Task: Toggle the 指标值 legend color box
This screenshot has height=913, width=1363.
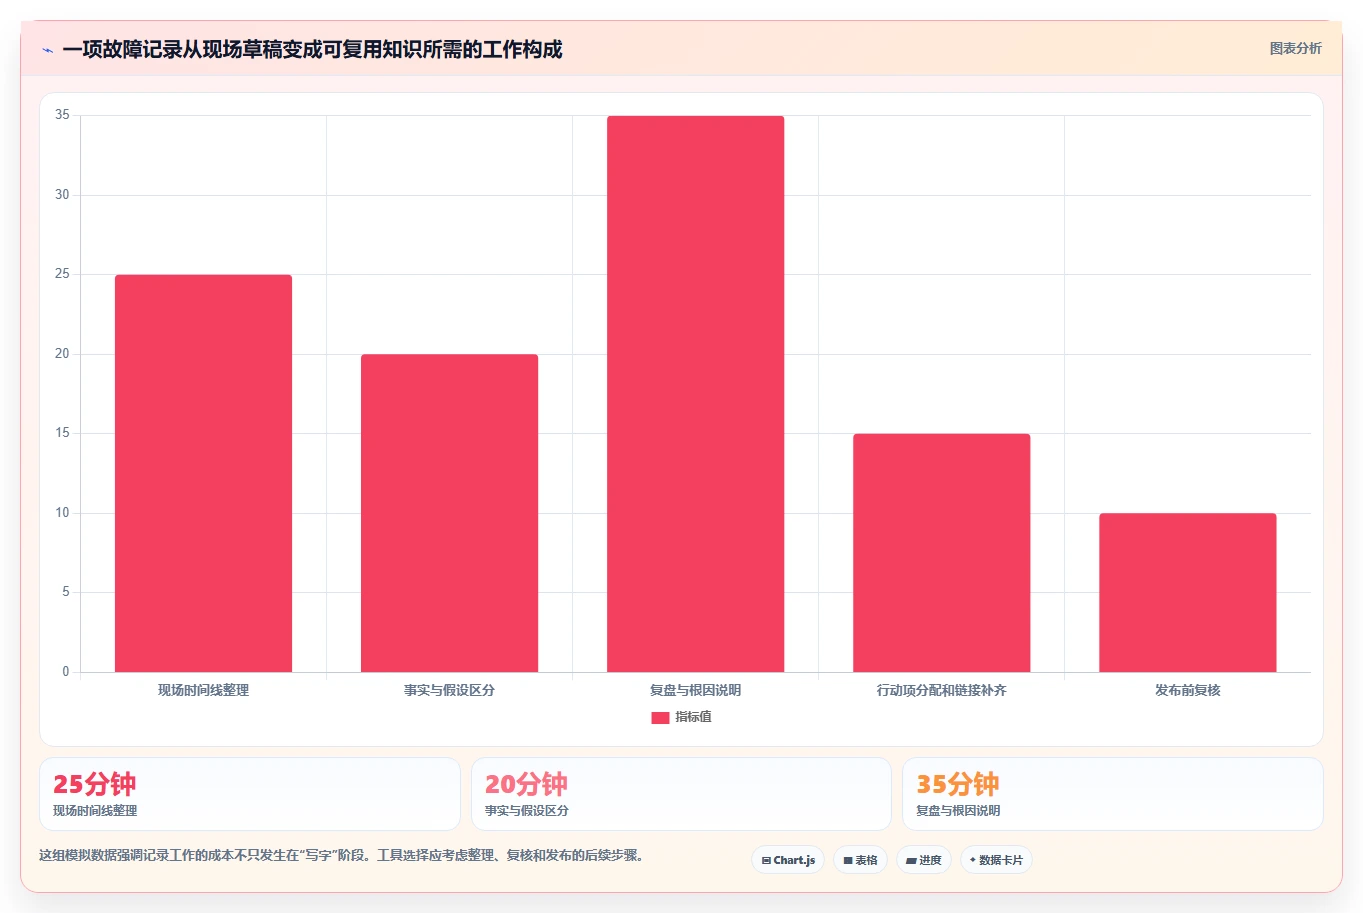Action: pyautogui.click(x=660, y=718)
